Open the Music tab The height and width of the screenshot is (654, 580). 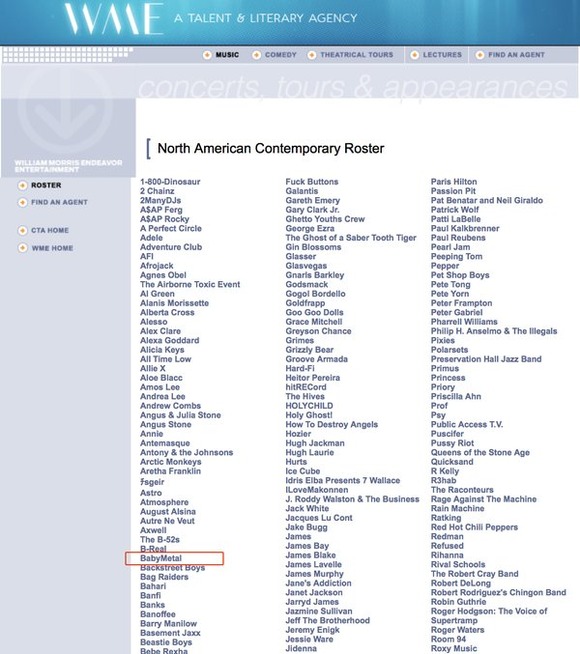point(227,55)
